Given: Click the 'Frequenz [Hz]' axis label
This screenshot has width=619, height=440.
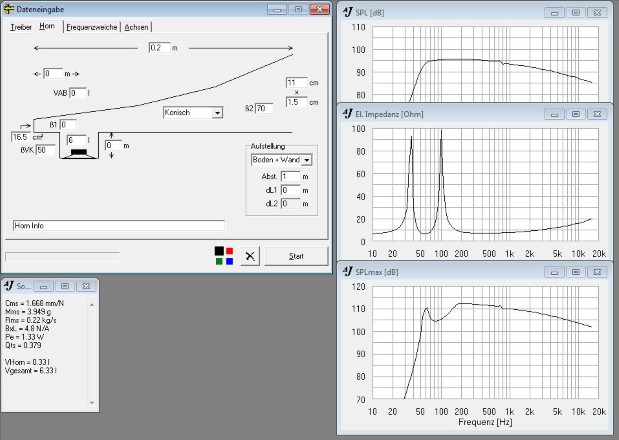Looking at the screenshot, I should (x=485, y=422).
